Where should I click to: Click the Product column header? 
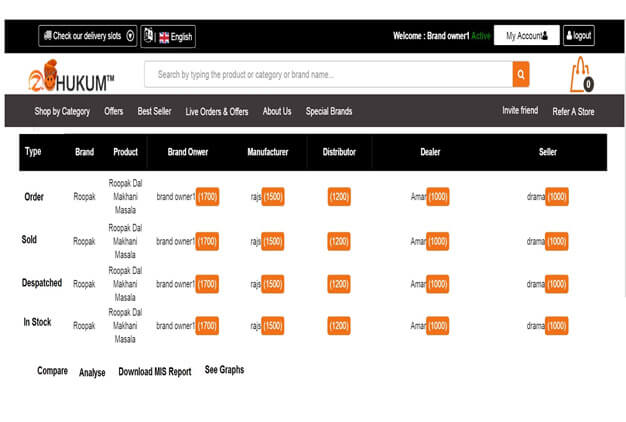click(x=125, y=152)
